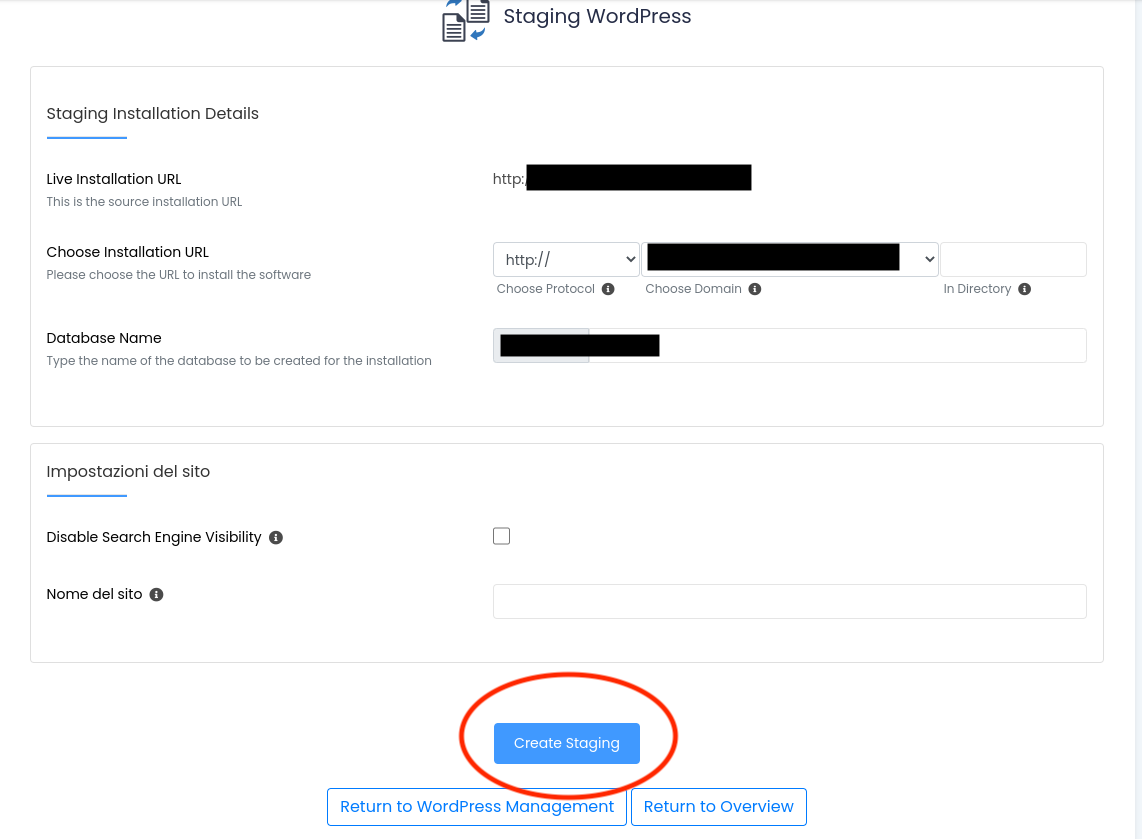Enable the Disable Search Engine Visibility checkbox
This screenshot has height=839, width=1142.
[x=501, y=536]
